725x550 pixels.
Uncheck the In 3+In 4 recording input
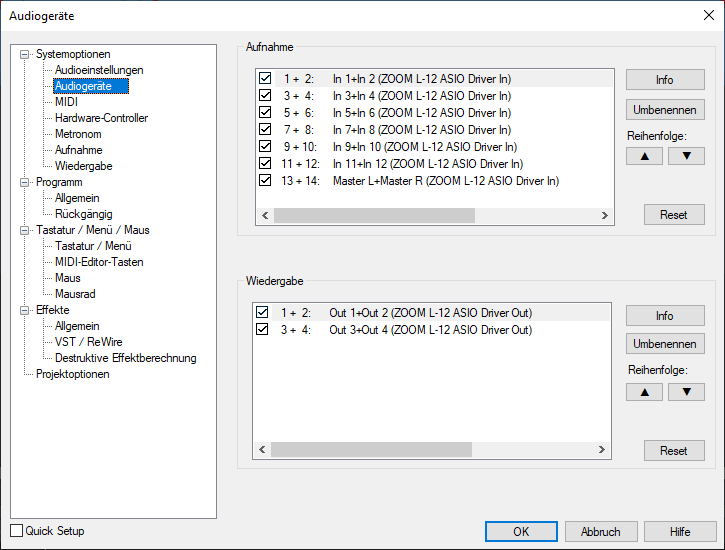pos(265,95)
